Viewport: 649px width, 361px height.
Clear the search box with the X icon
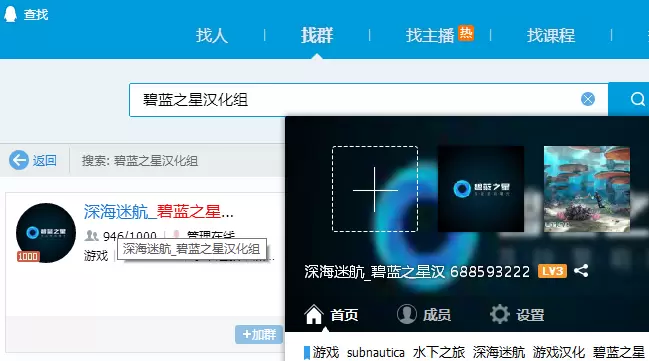[x=588, y=99]
